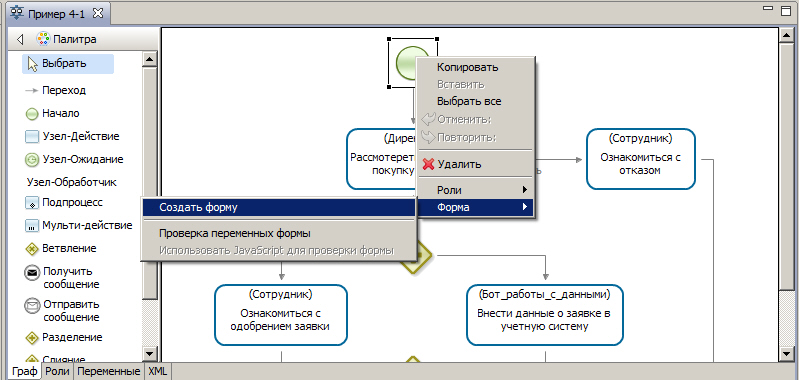Collapse the Палитра panel arrow
Image resolution: width=799 pixels, height=380 pixels.
20,39
